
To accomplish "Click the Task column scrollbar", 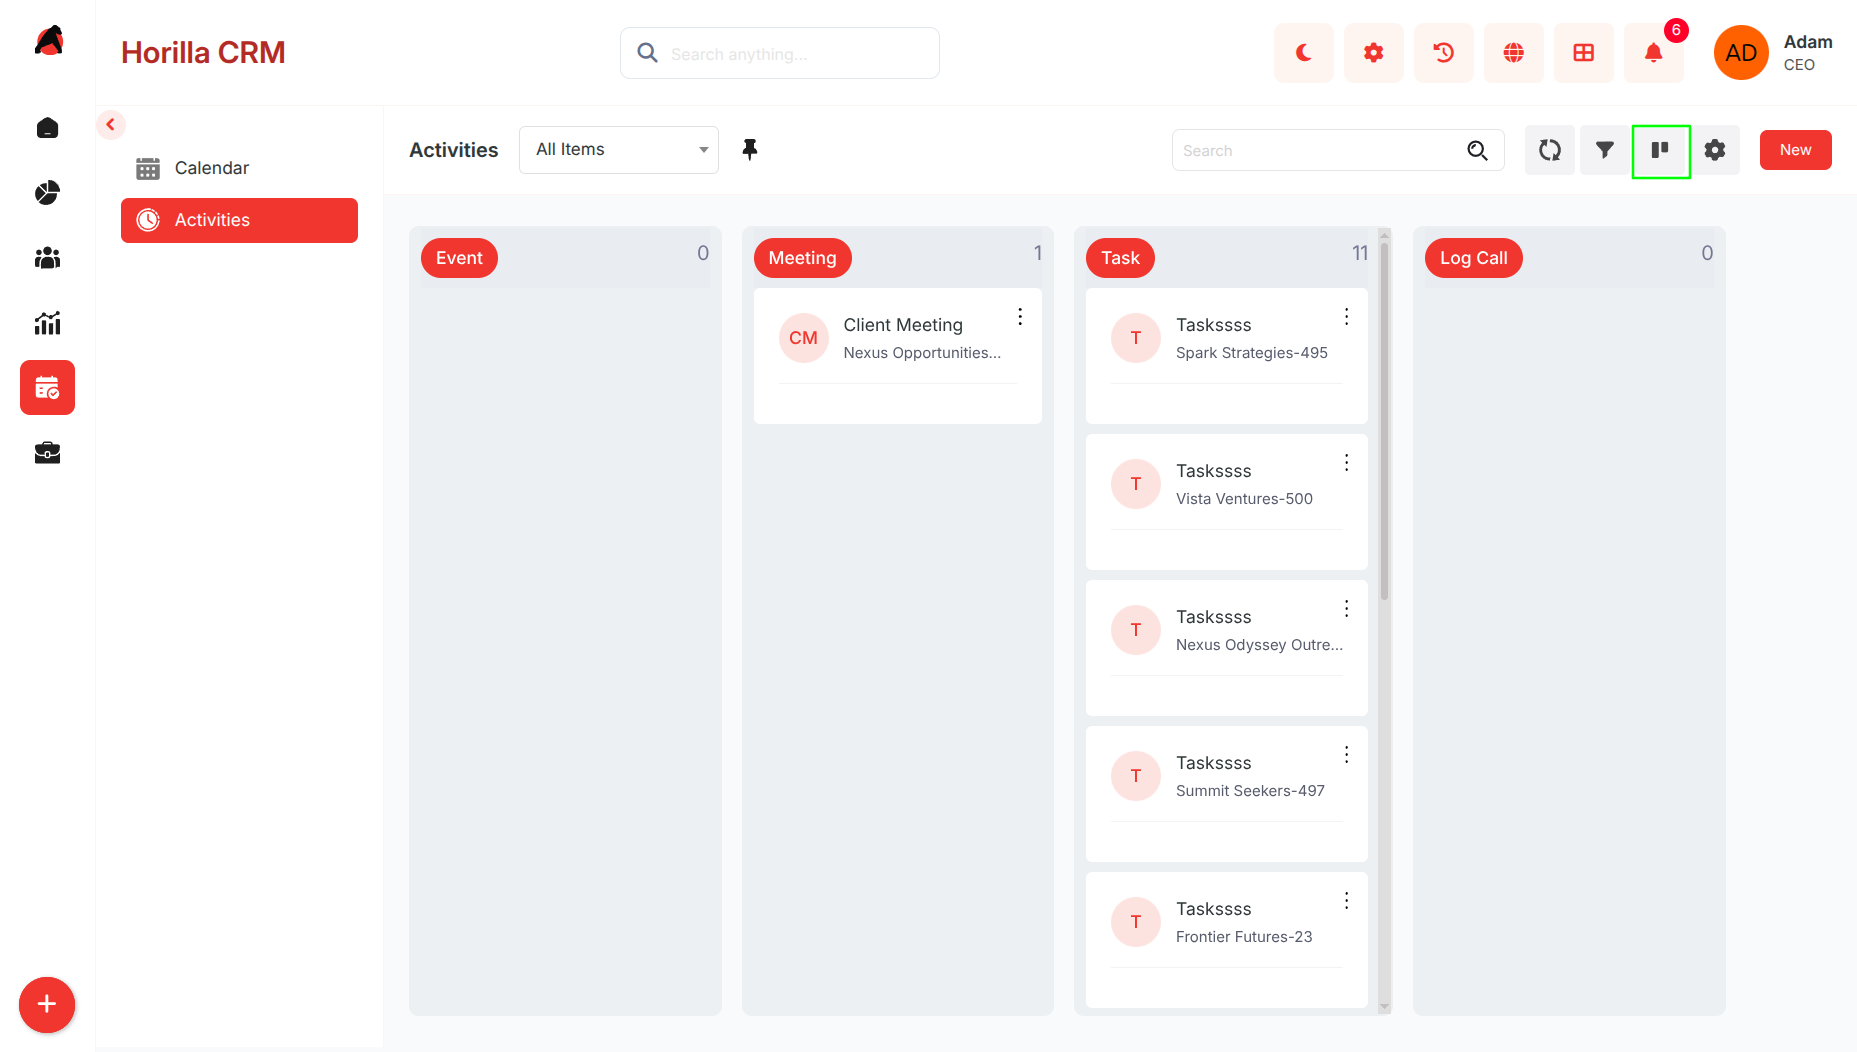I will click(1385, 420).
